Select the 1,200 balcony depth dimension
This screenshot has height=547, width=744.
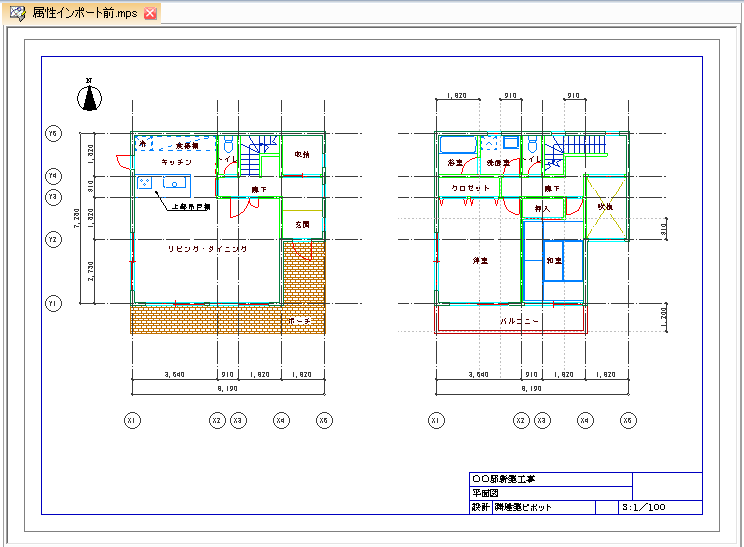(x=664, y=317)
